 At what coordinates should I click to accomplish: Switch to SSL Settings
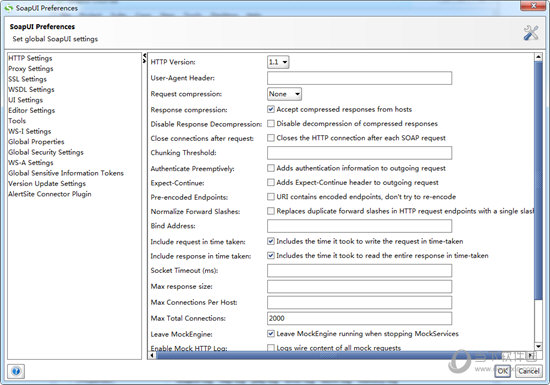coord(27,79)
